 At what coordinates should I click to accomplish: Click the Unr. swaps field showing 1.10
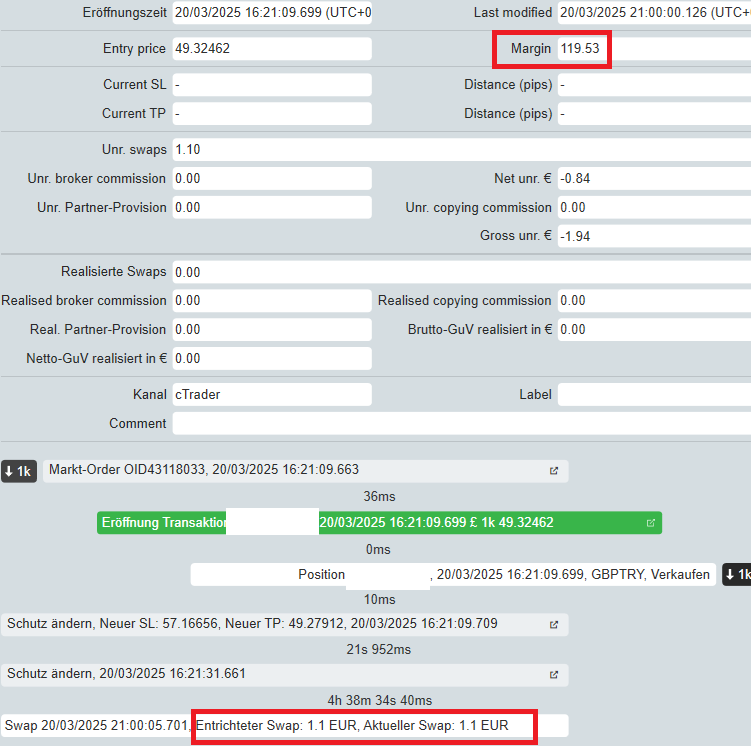click(462, 150)
